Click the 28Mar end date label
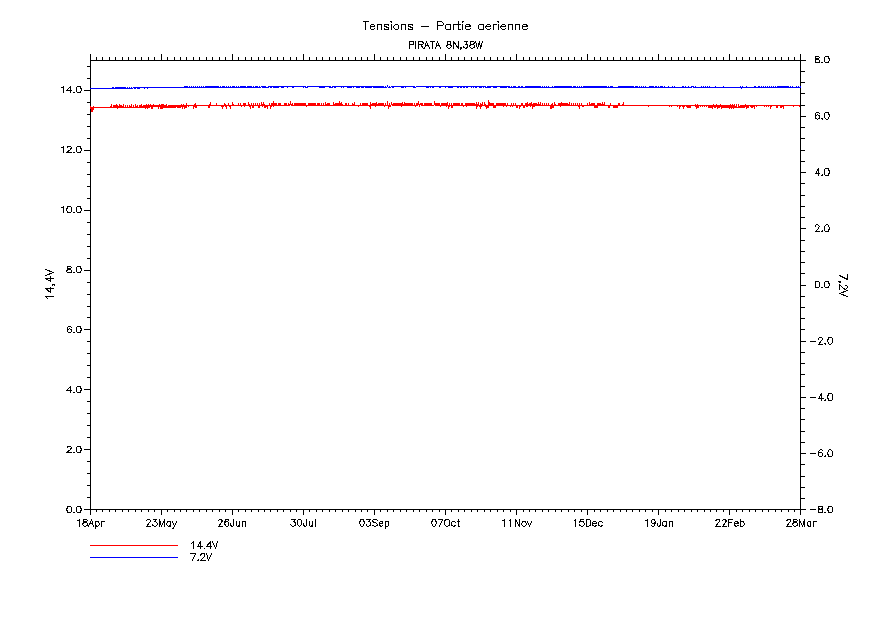Image resolution: width=891 pixels, height=630 pixels. (800, 522)
